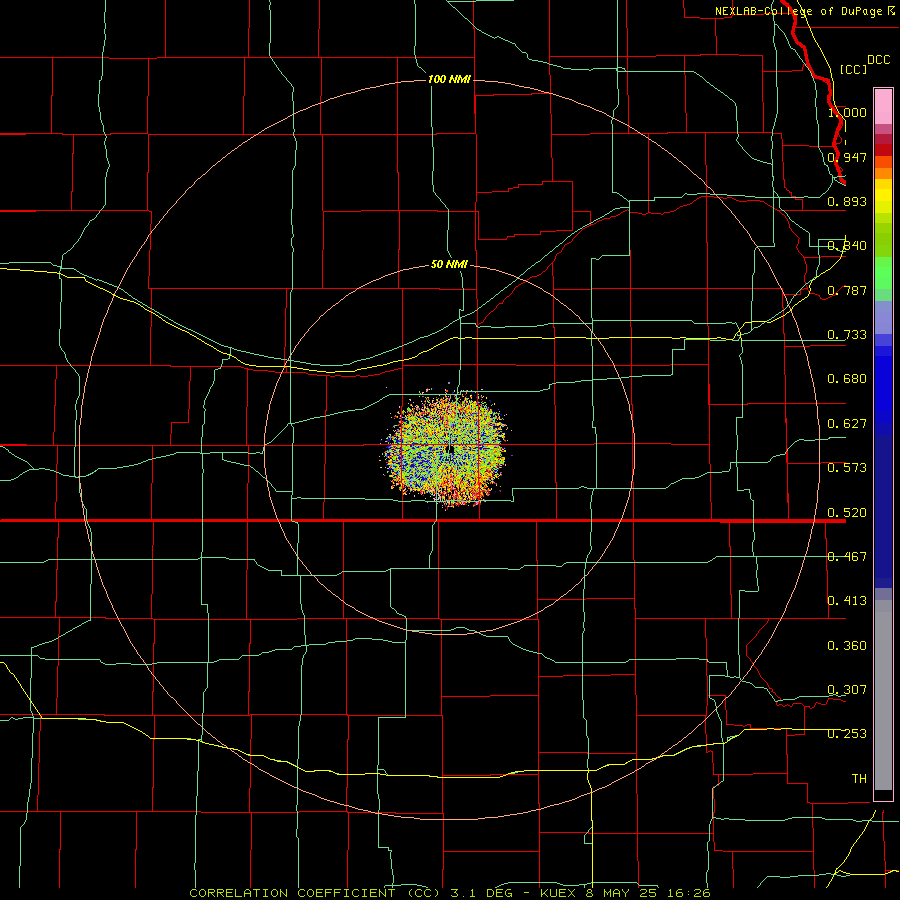
Task: Click the 0.893 legend value
Action: pyautogui.click(x=847, y=201)
